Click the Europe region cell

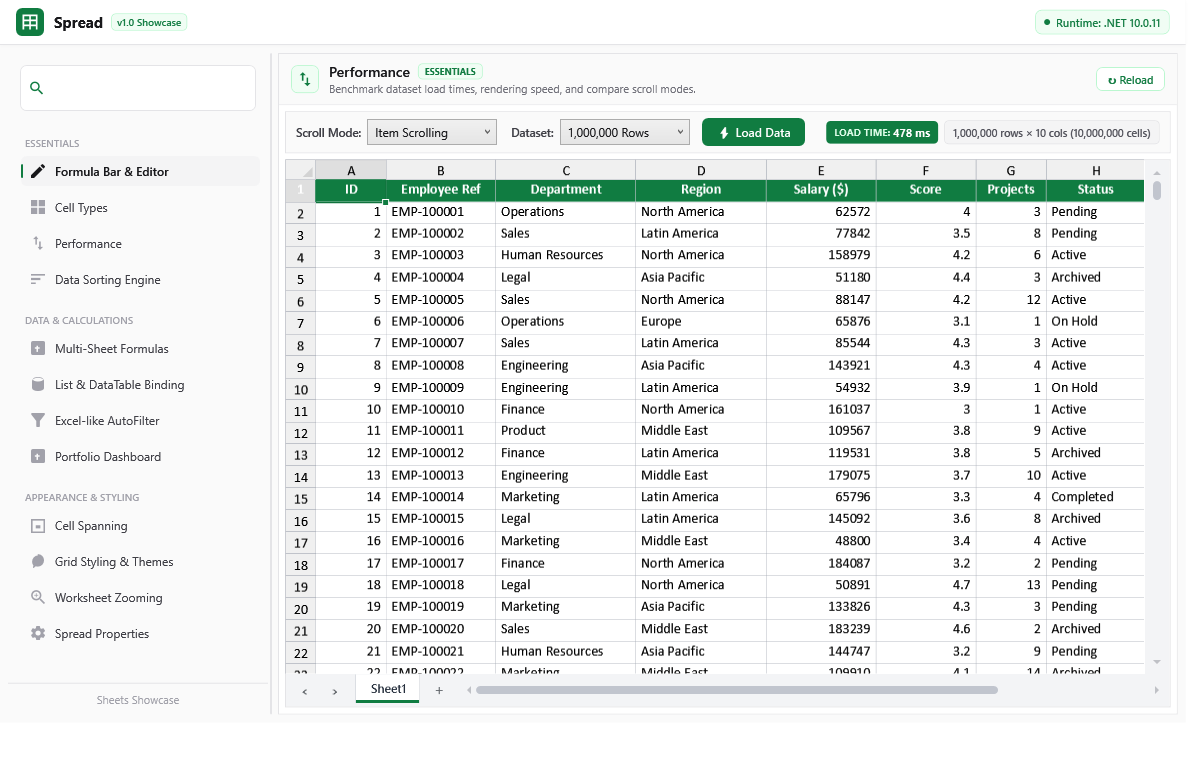[x=701, y=321]
